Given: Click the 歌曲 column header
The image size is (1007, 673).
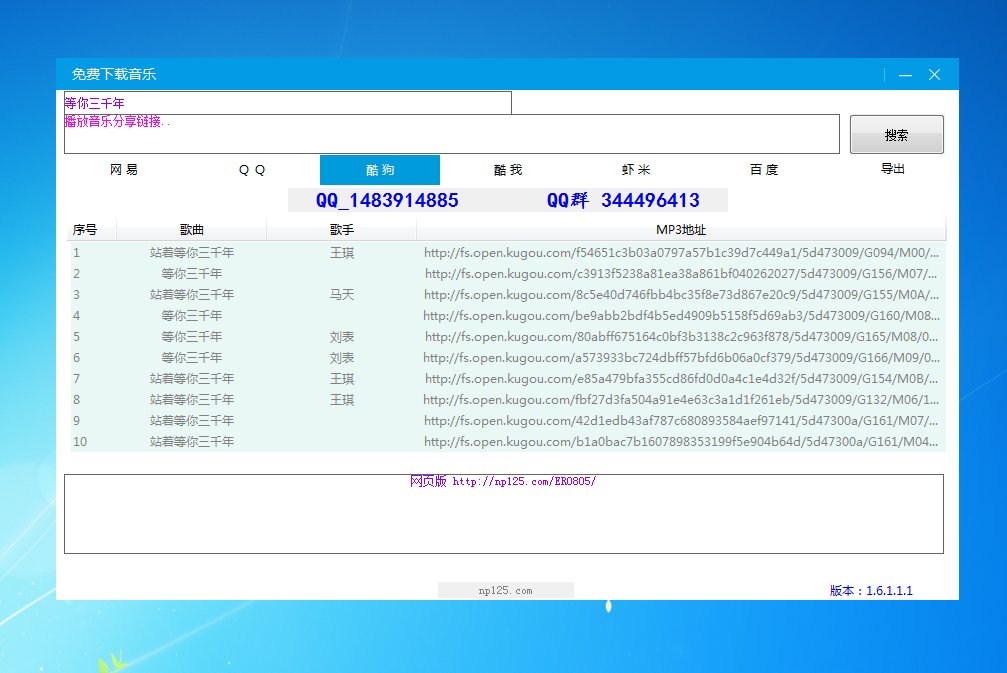Looking at the screenshot, I should point(192,231).
